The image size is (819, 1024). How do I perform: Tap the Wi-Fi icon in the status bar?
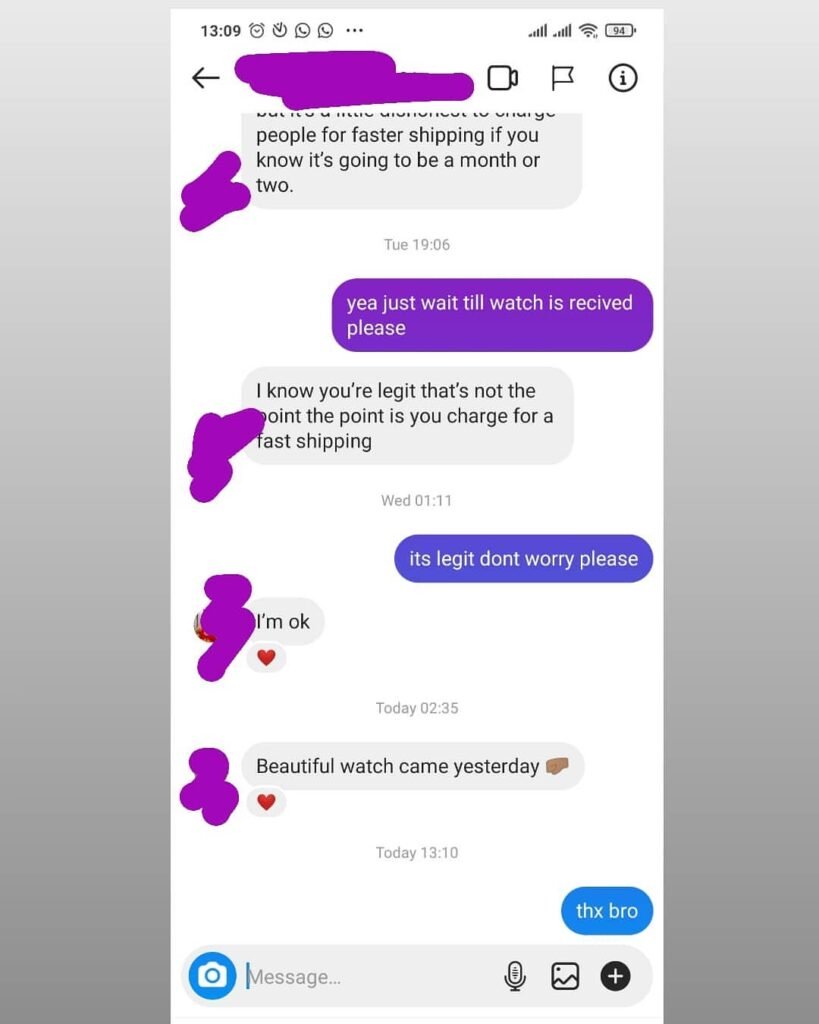[x=588, y=31]
